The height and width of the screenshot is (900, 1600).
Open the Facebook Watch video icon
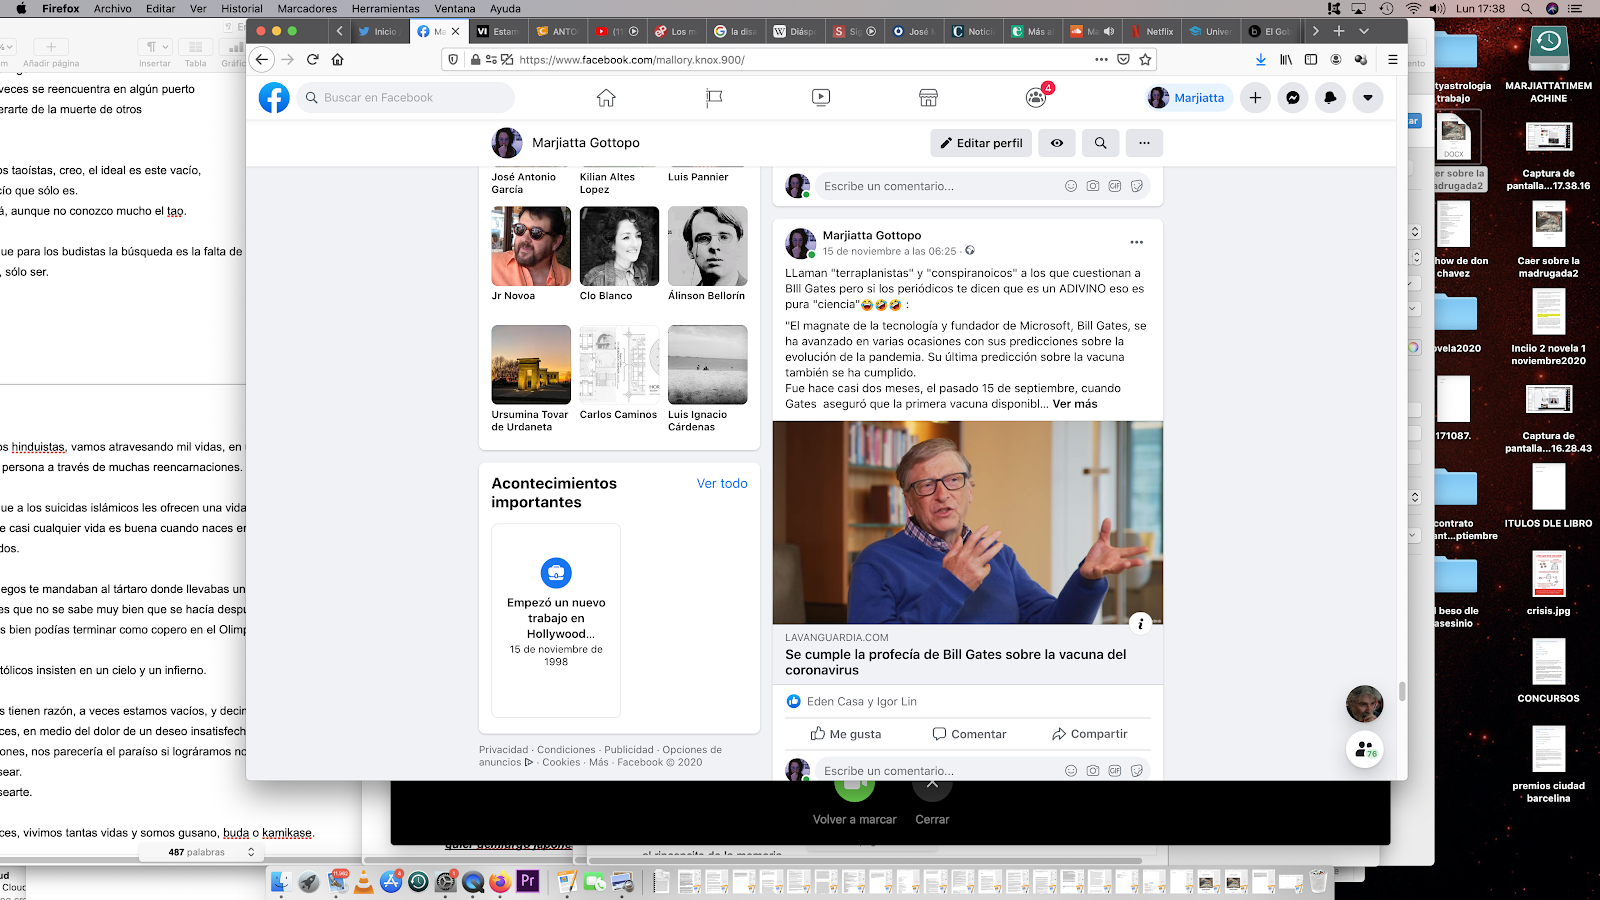[821, 98]
